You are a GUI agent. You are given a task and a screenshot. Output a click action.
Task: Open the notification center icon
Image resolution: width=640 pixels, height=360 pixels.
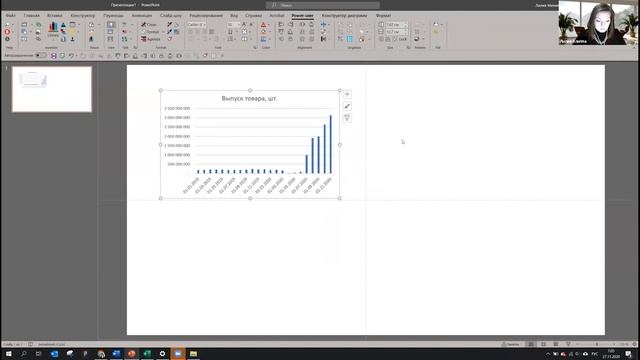629,354
